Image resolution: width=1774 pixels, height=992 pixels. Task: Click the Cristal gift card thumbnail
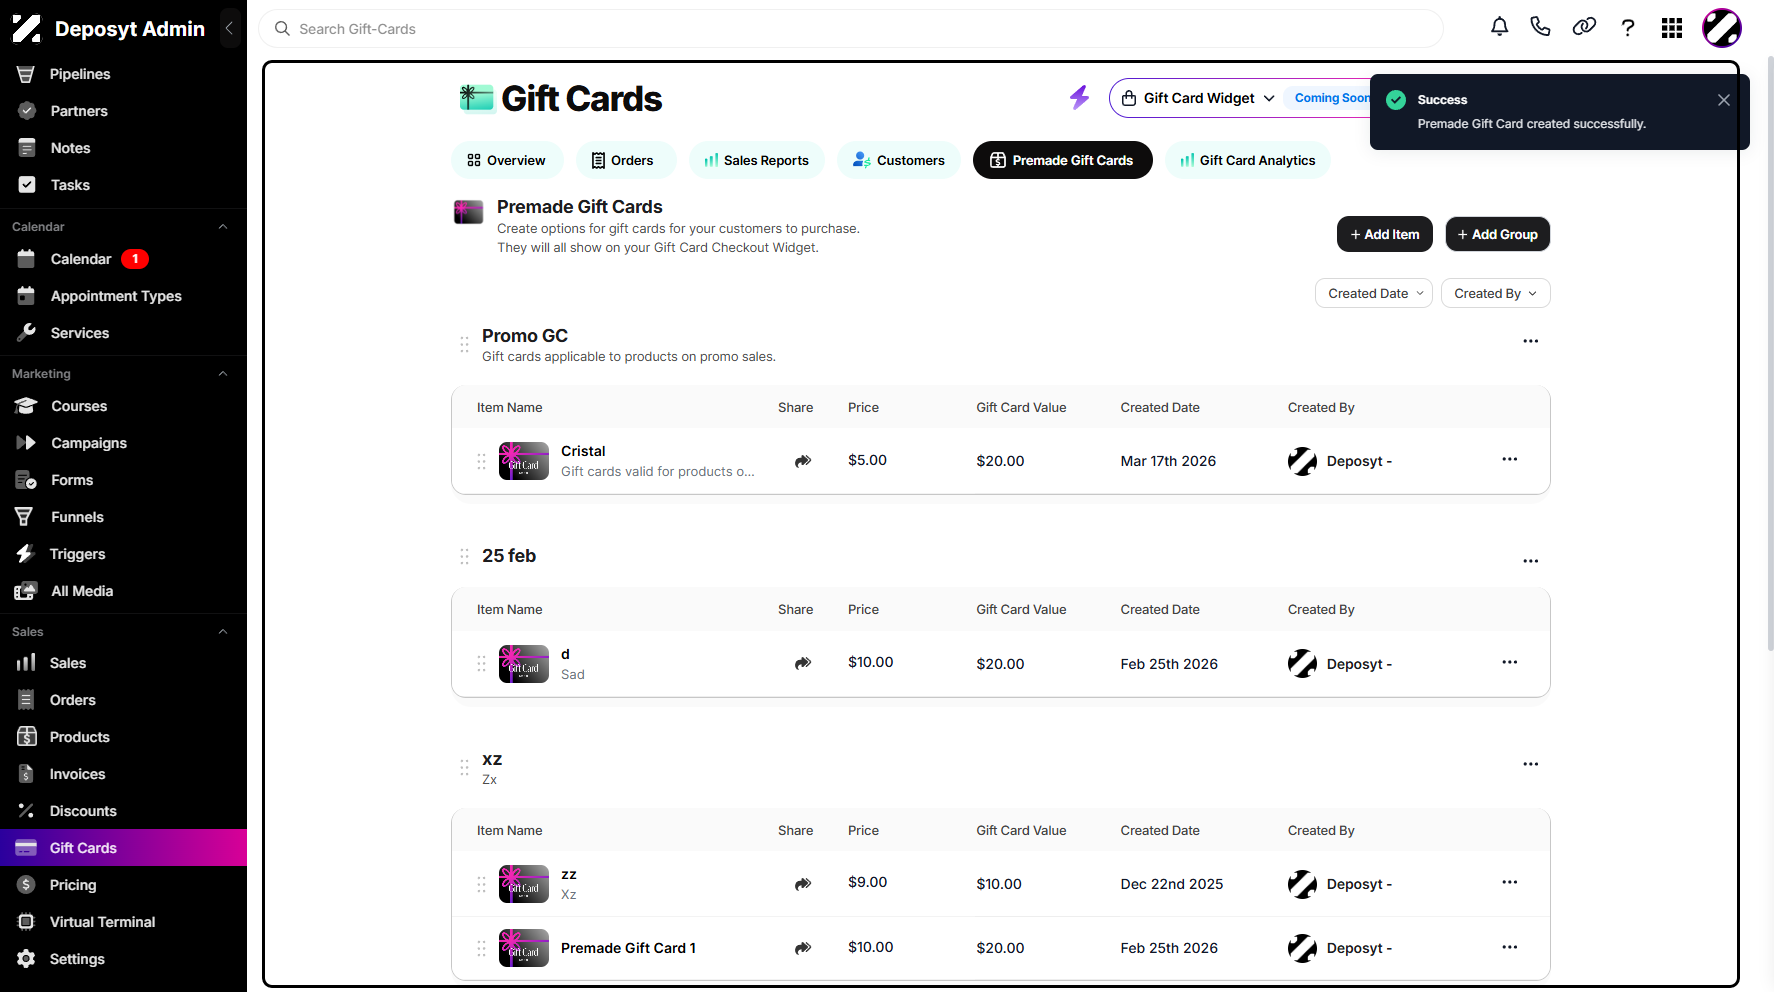tap(524, 461)
